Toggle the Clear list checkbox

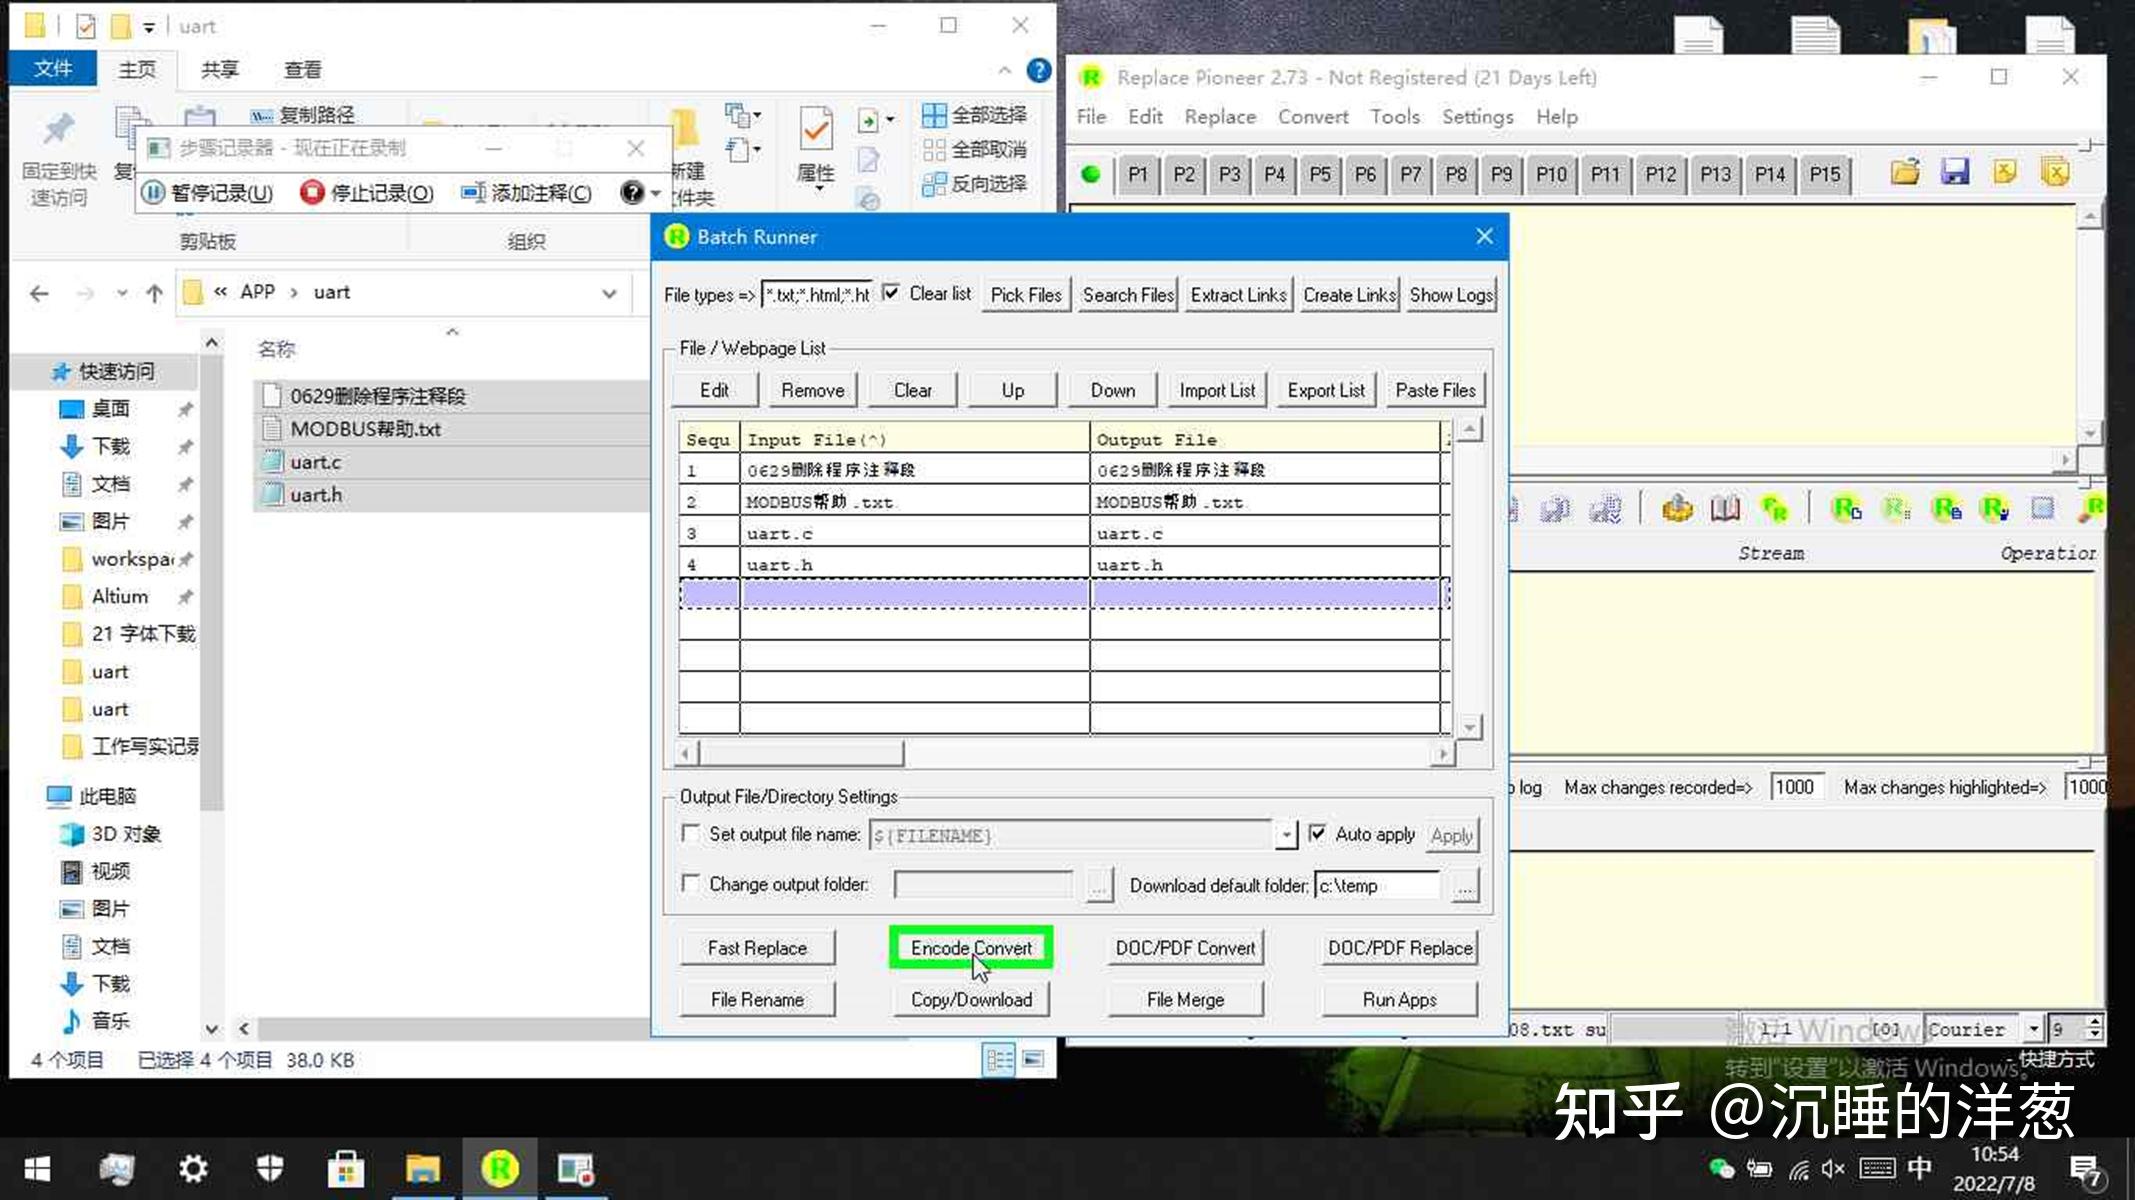pos(890,294)
